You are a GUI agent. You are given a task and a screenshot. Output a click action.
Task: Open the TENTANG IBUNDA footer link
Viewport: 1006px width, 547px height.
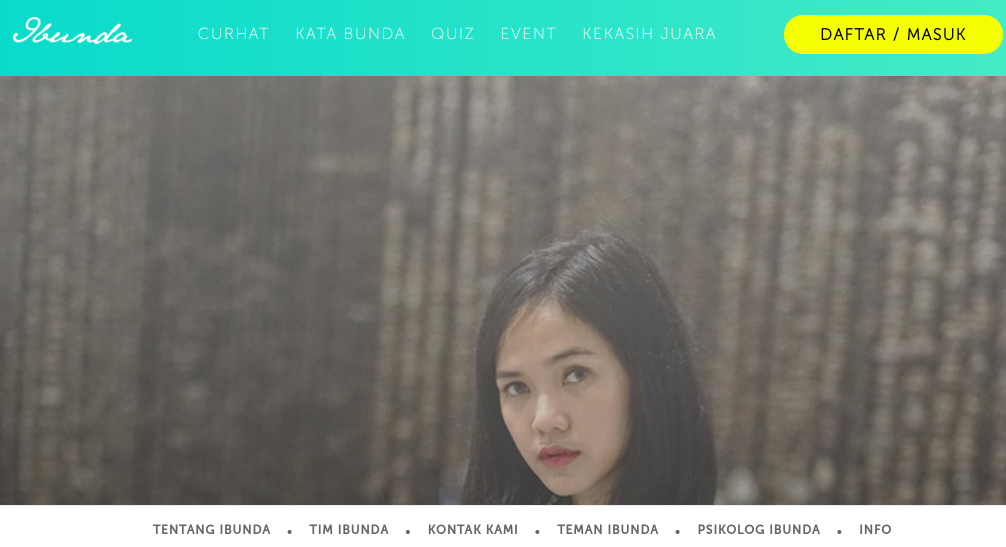(x=212, y=530)
